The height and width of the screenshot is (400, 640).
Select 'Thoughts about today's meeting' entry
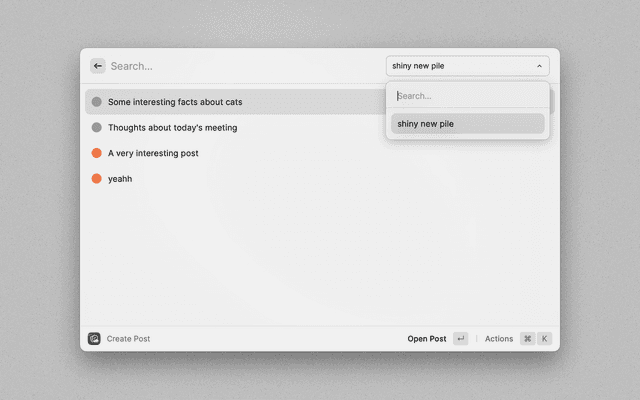click(172, 128)
